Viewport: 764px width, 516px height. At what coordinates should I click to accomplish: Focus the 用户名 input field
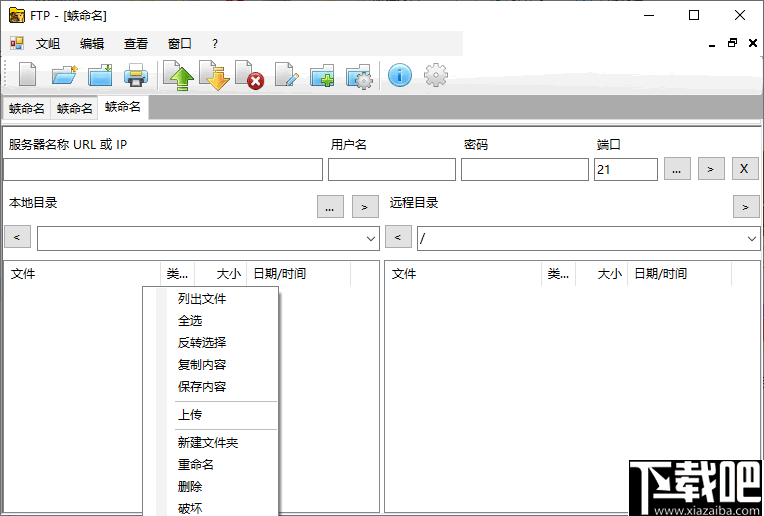pyautogui.click(x=392, y=170)
